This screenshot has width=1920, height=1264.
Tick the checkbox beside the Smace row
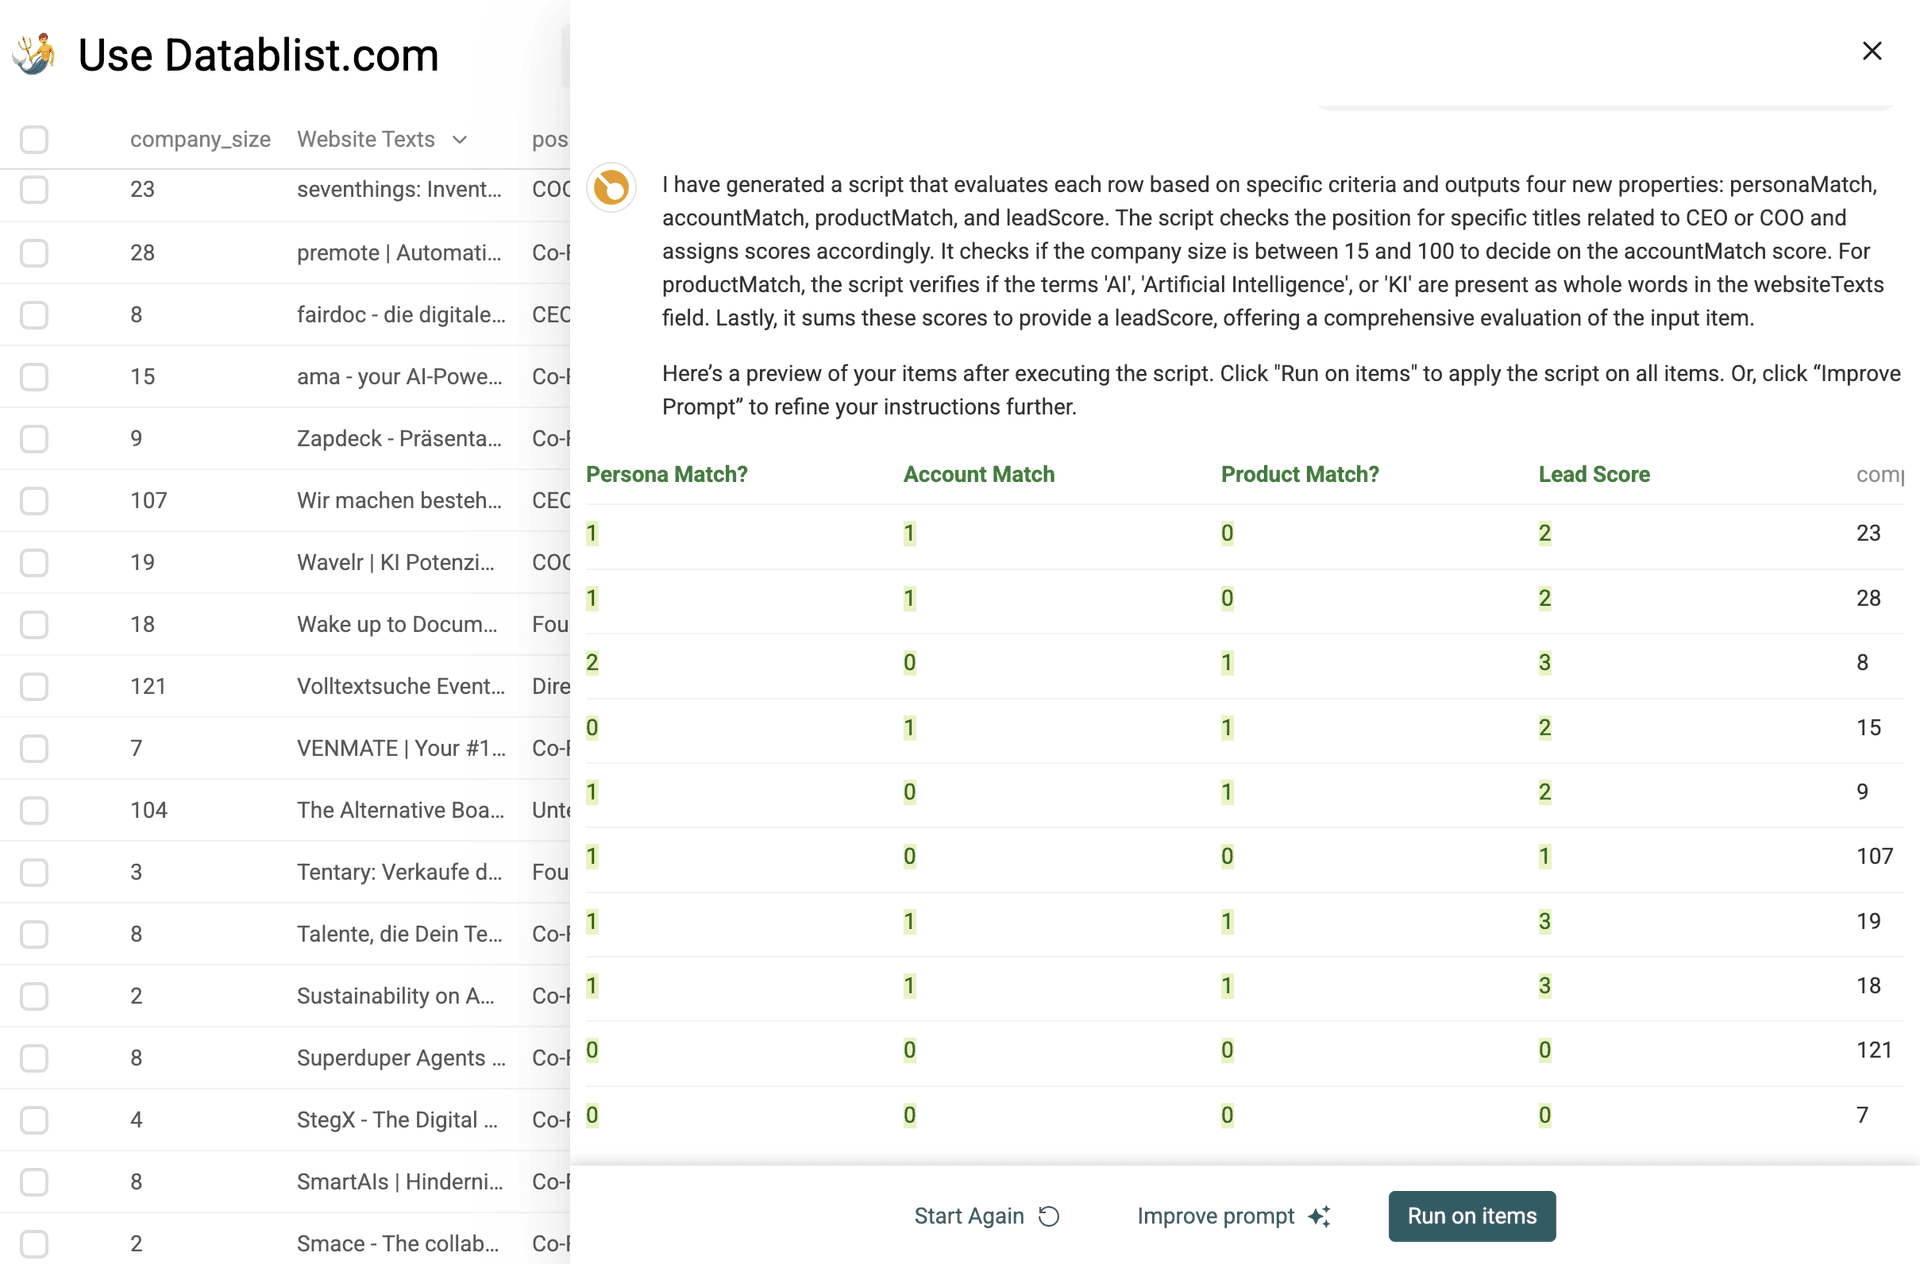coord(34,1244)
